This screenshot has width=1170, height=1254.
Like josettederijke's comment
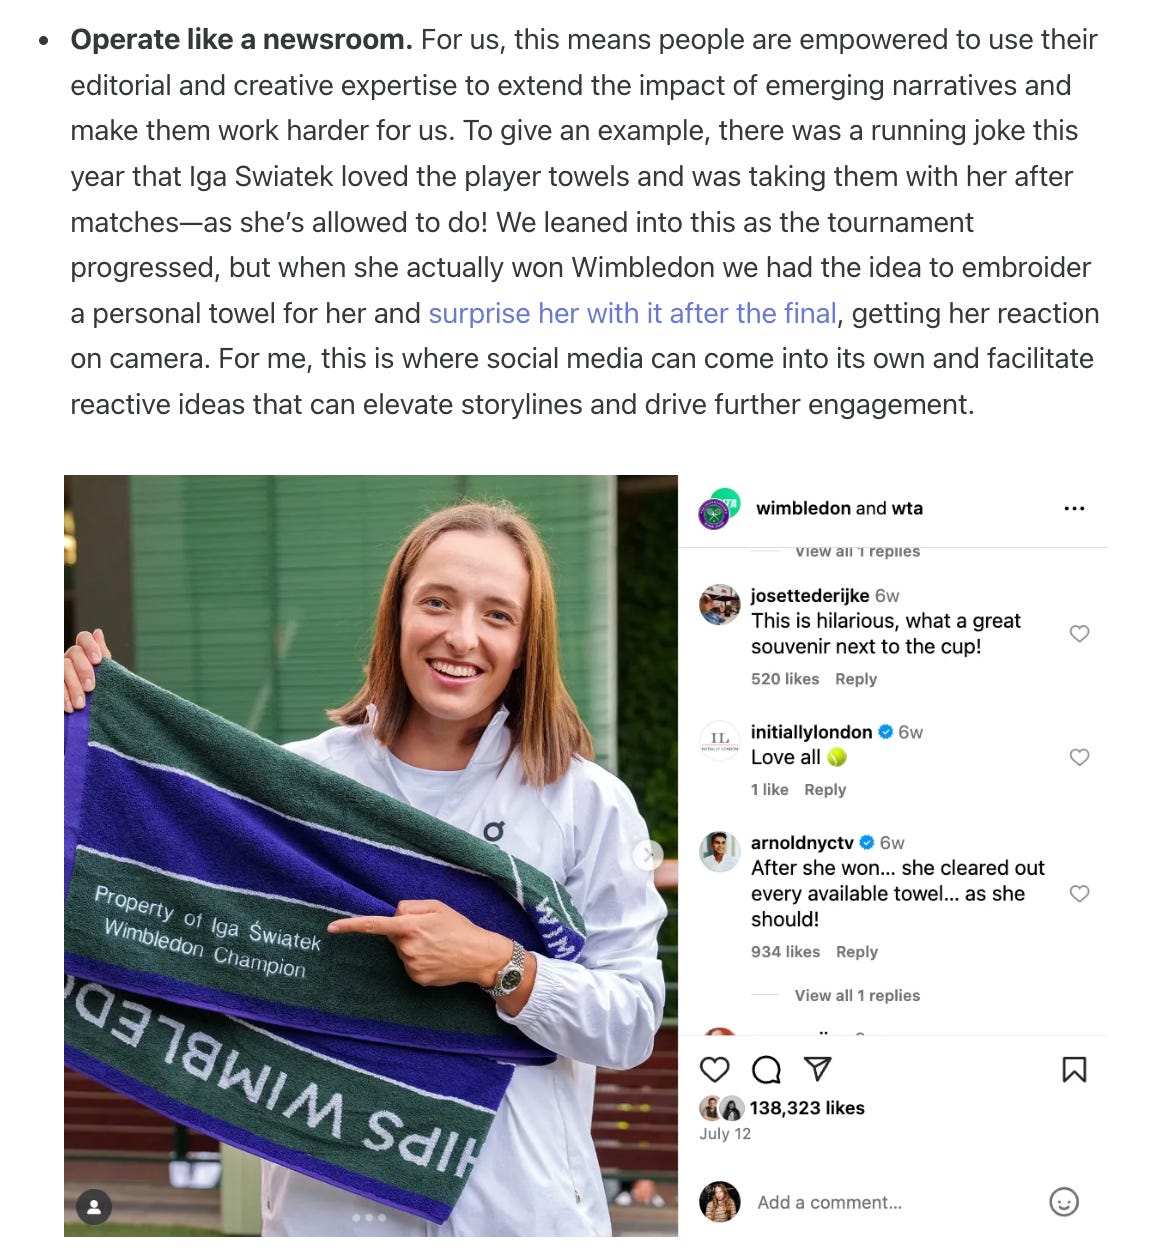(x=1079, y=633)
